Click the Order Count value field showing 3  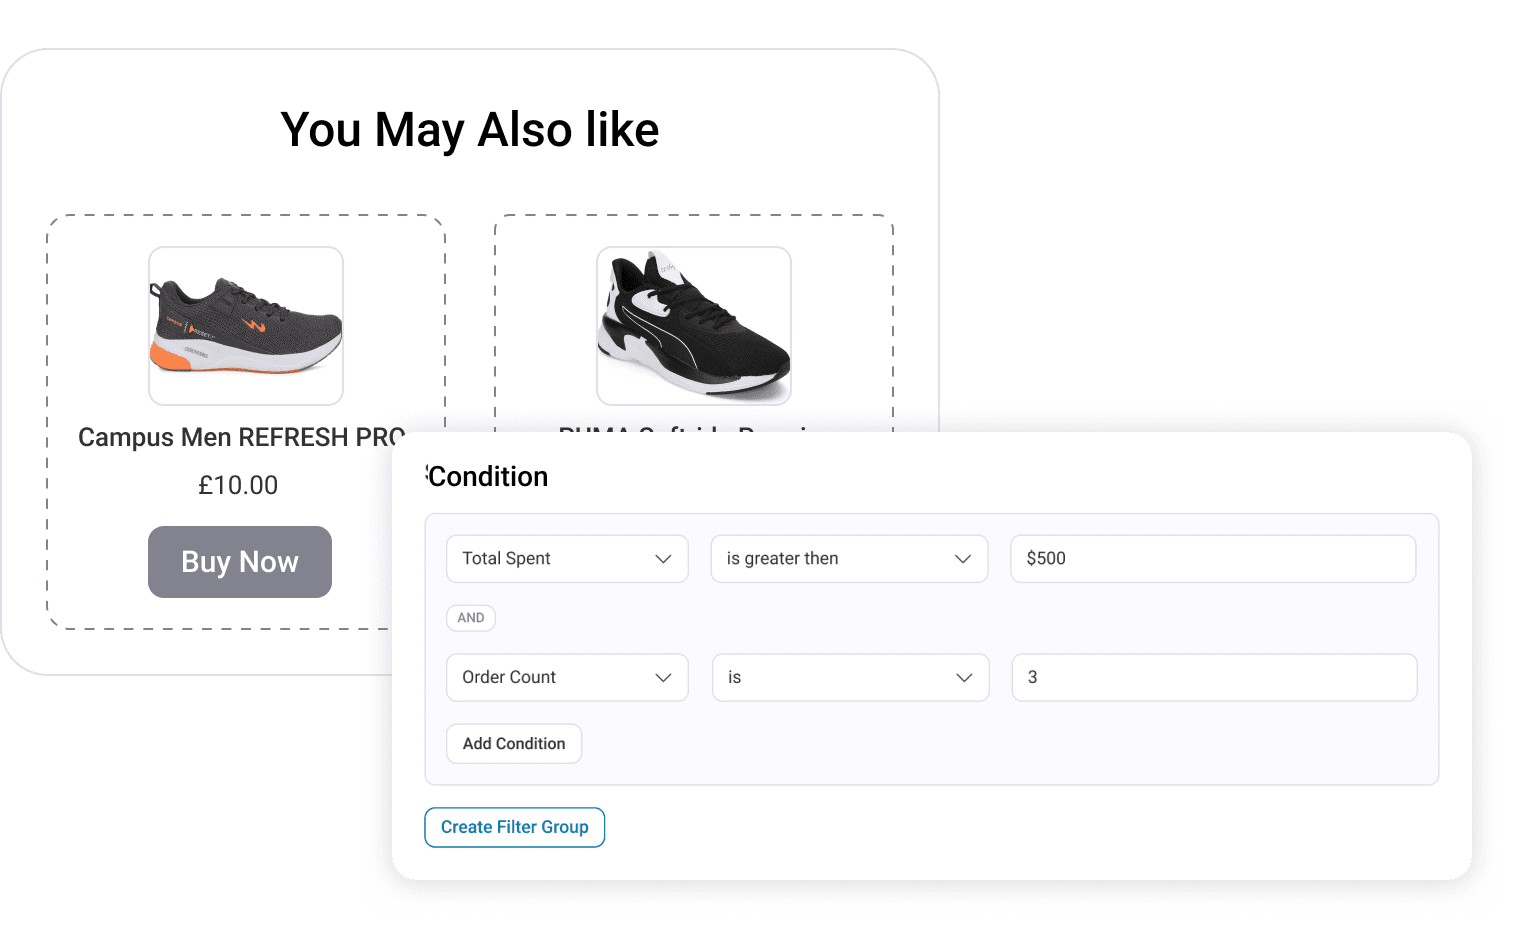point(1211,677)
